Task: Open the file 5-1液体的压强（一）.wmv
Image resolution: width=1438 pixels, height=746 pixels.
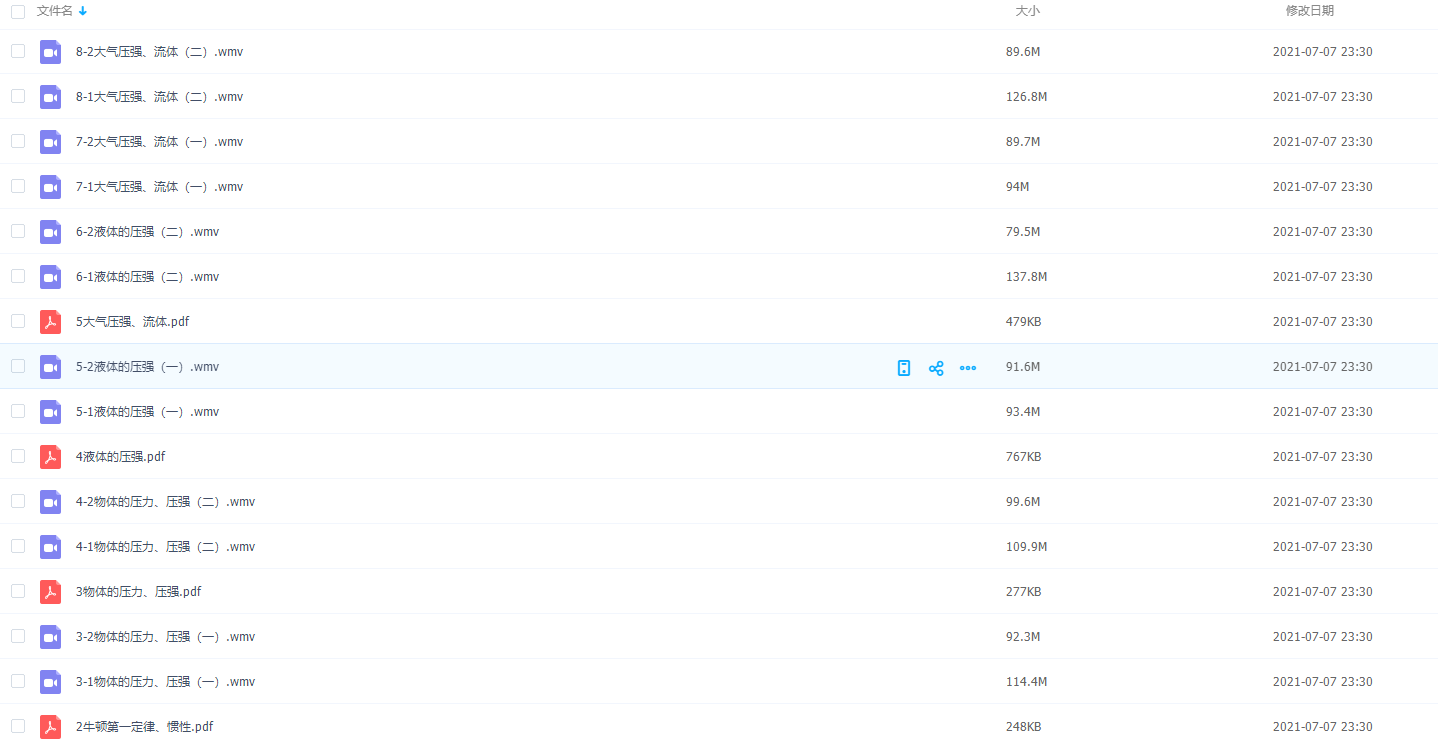Action: pyautogui.click(x=147, y=412)
